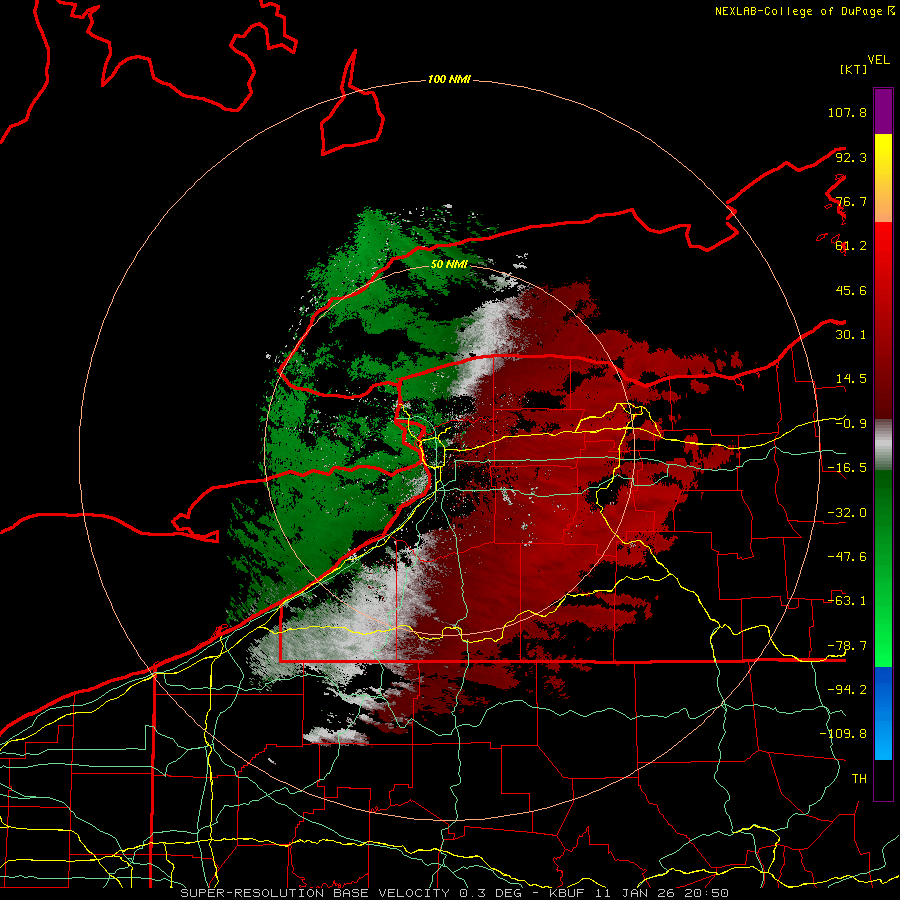Click the TH legend label
Image resolution: width=900 pixels, height=900 pixels.
(x=859, y=779)
